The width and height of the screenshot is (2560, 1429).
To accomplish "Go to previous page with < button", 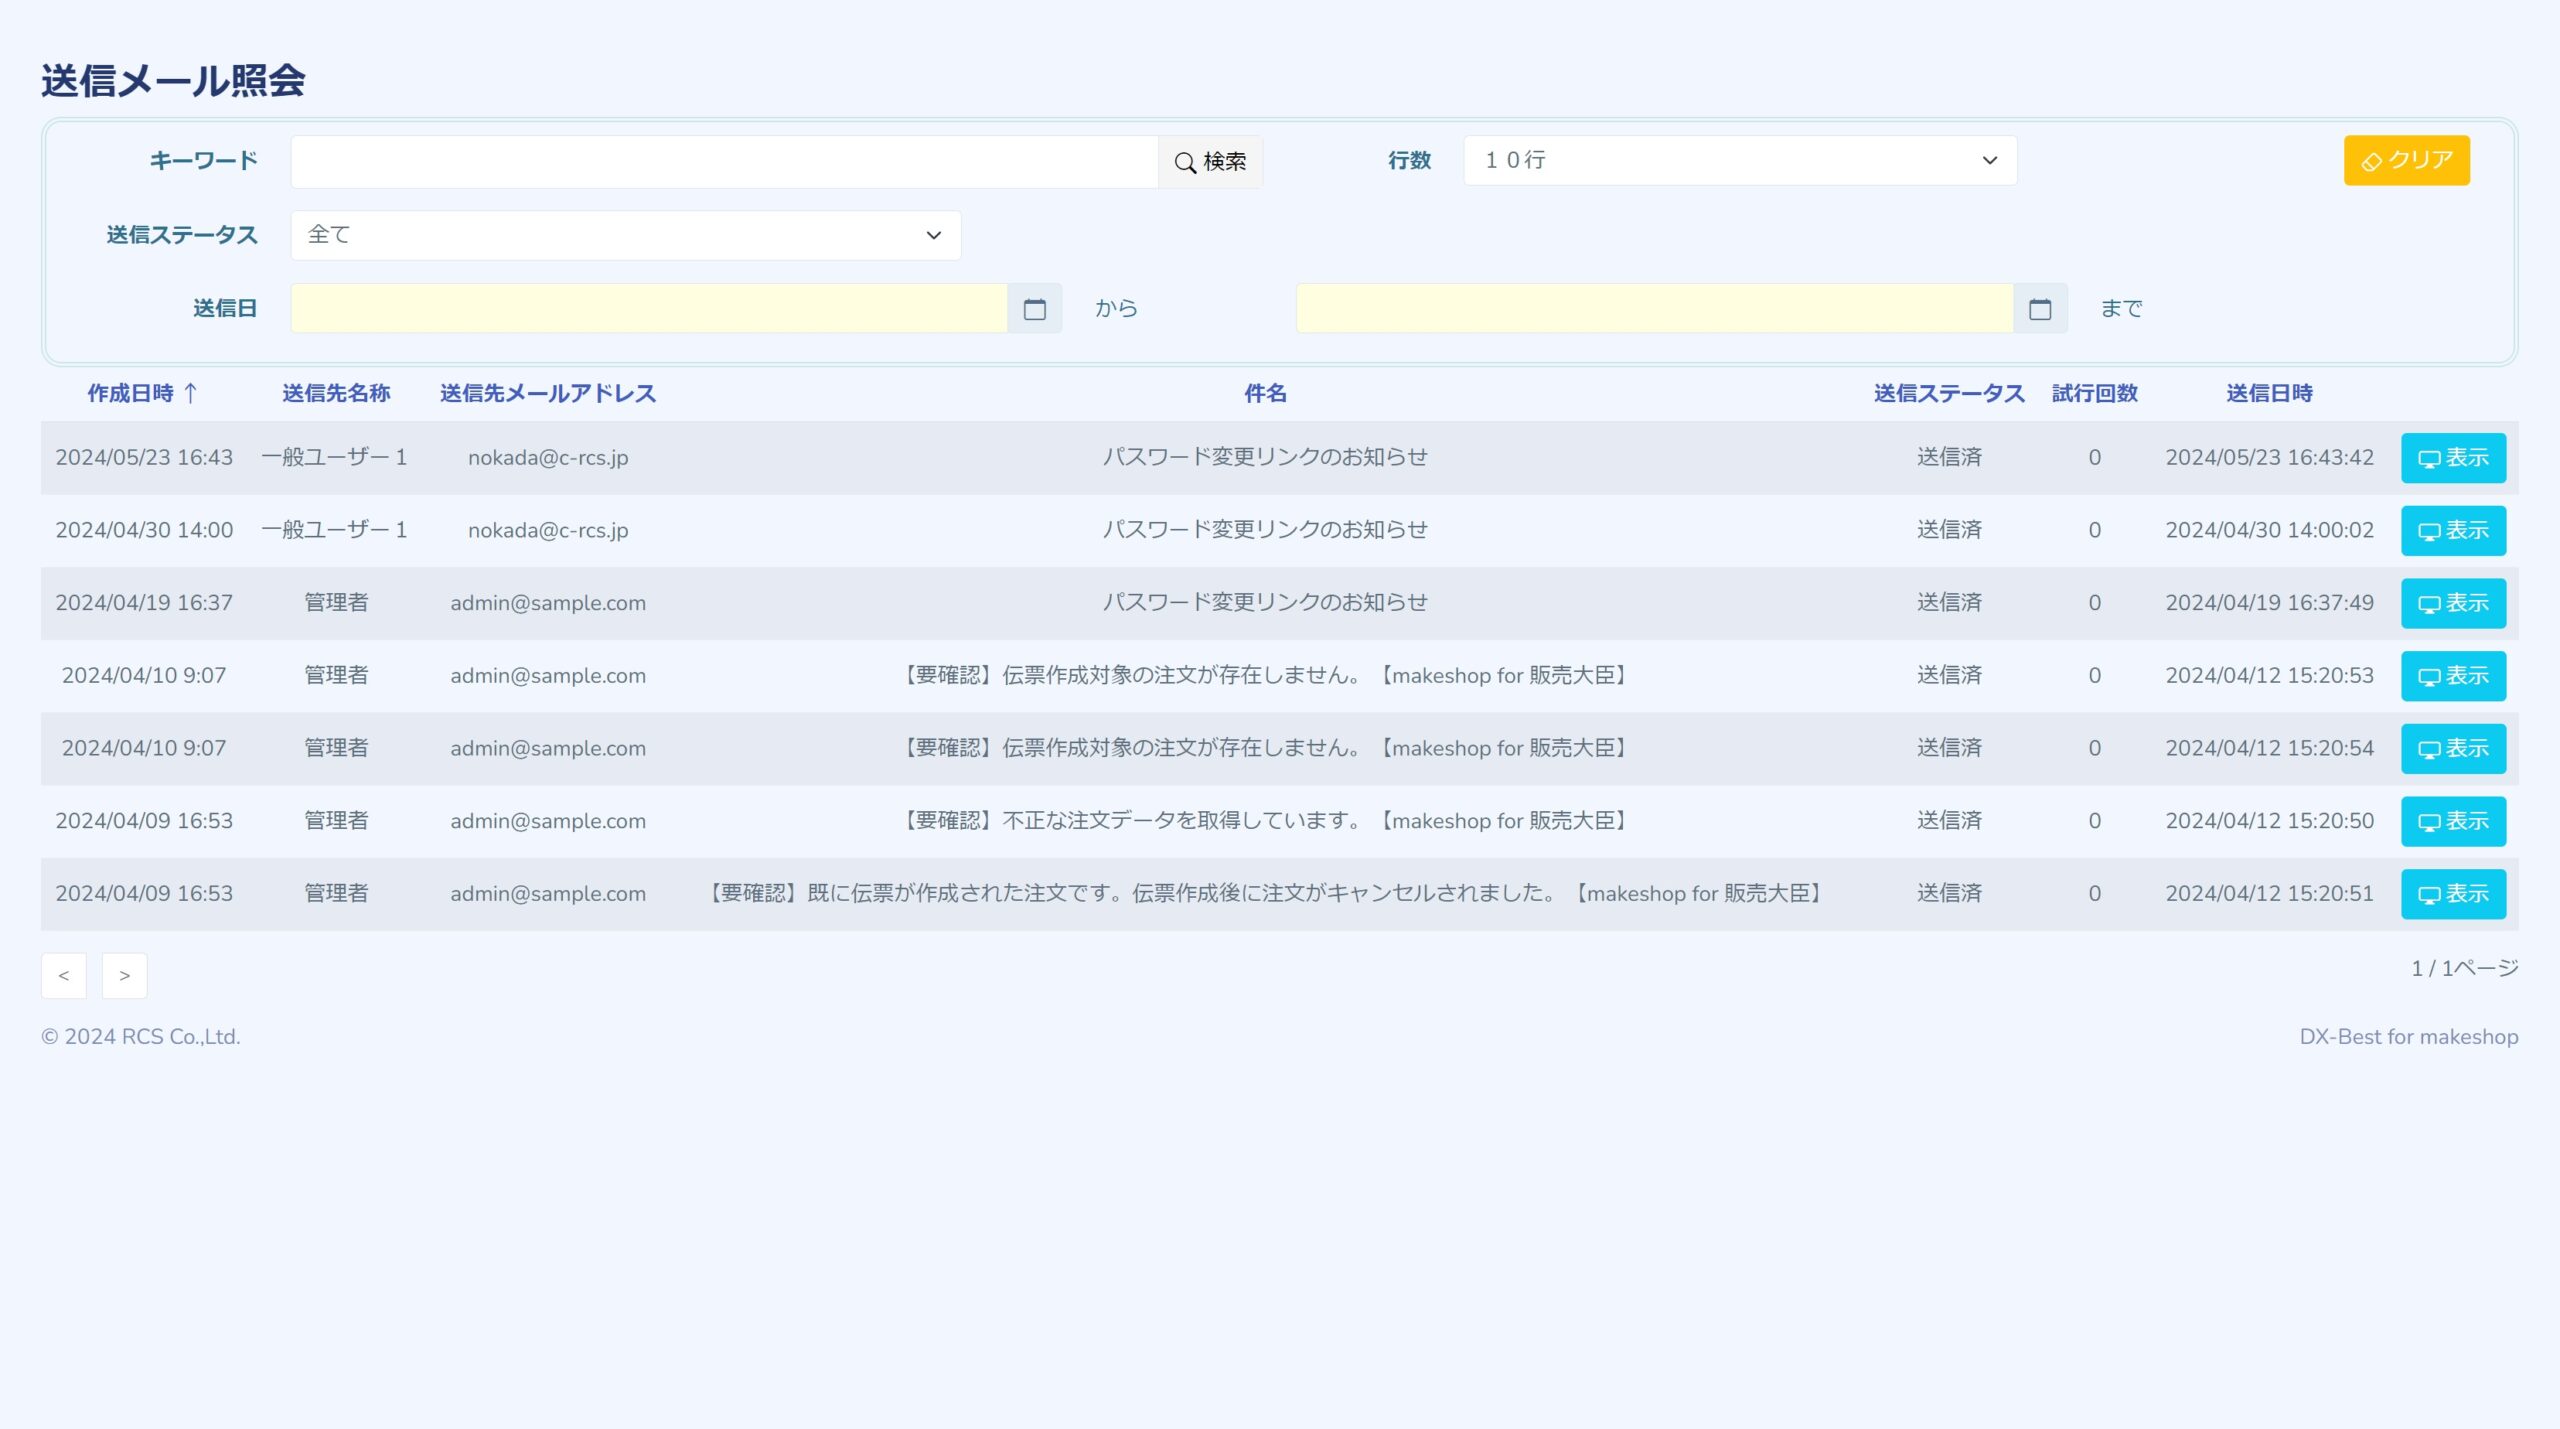I will (63, 975).
